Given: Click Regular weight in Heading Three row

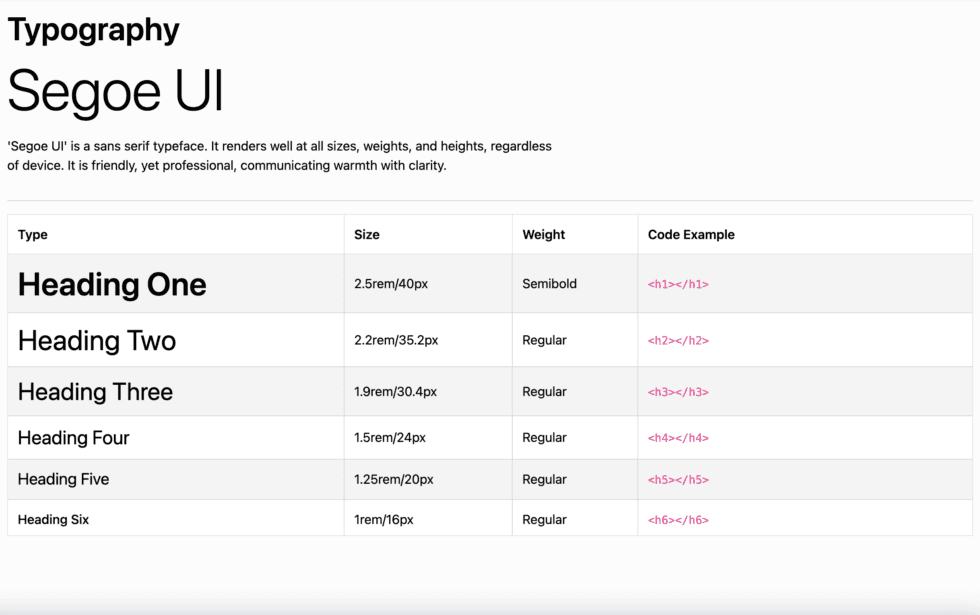Looking at the screenshot, I should click(x=544, y=392).
